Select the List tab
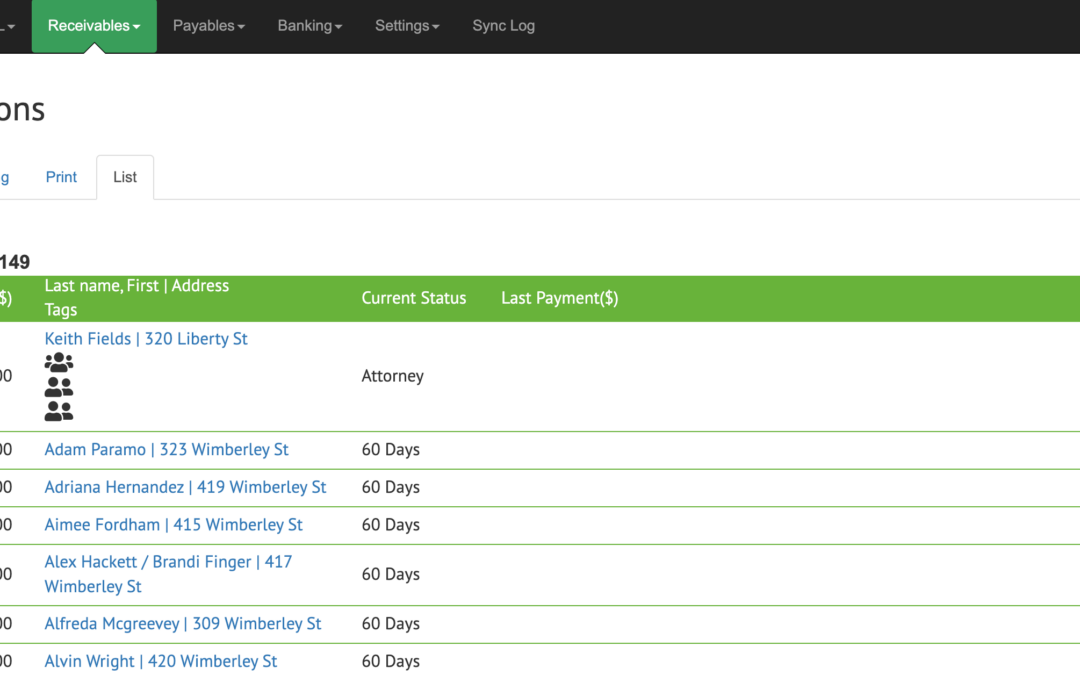 pyautogui.click(x=125, y=177)
